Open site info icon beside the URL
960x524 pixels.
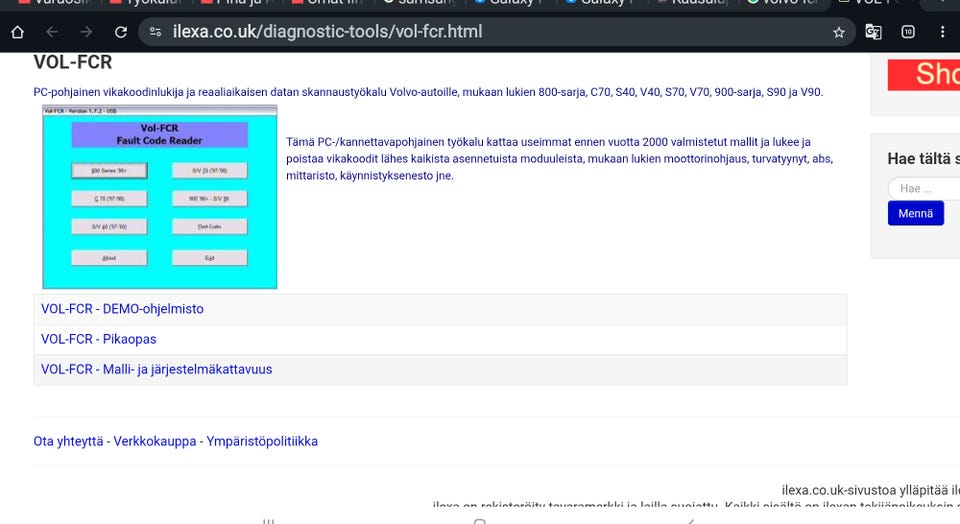click(156, 32)
